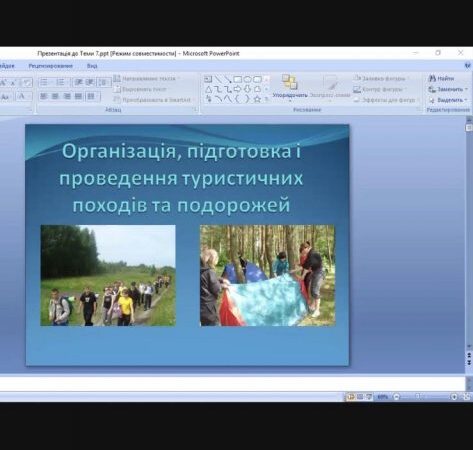Select the elbow connector shape

pos(218,89)
